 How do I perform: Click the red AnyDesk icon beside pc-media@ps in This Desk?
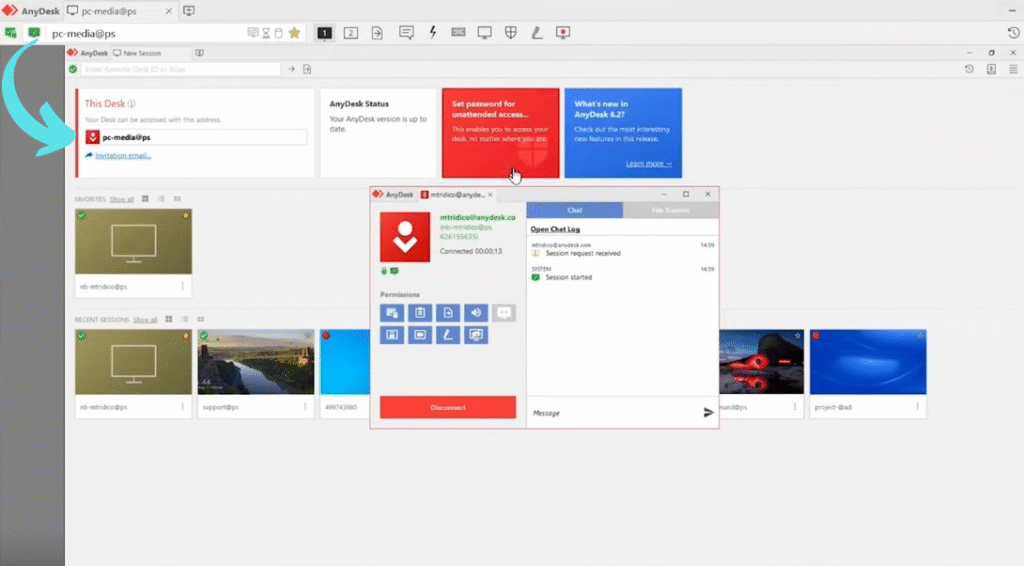coord(93,137)
